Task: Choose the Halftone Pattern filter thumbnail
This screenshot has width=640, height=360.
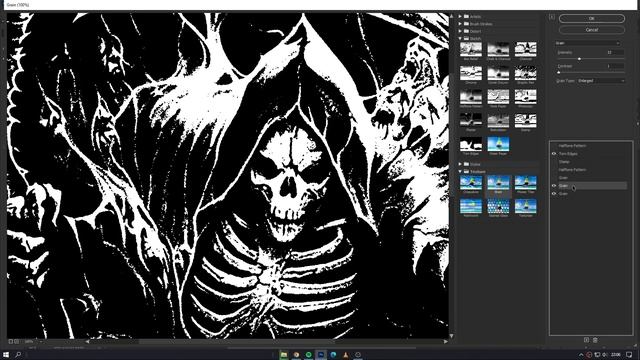Action: point(471,96)
